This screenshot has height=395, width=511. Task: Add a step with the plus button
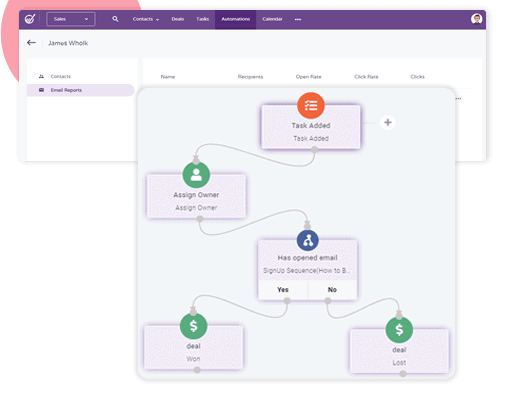coord(387,122)
